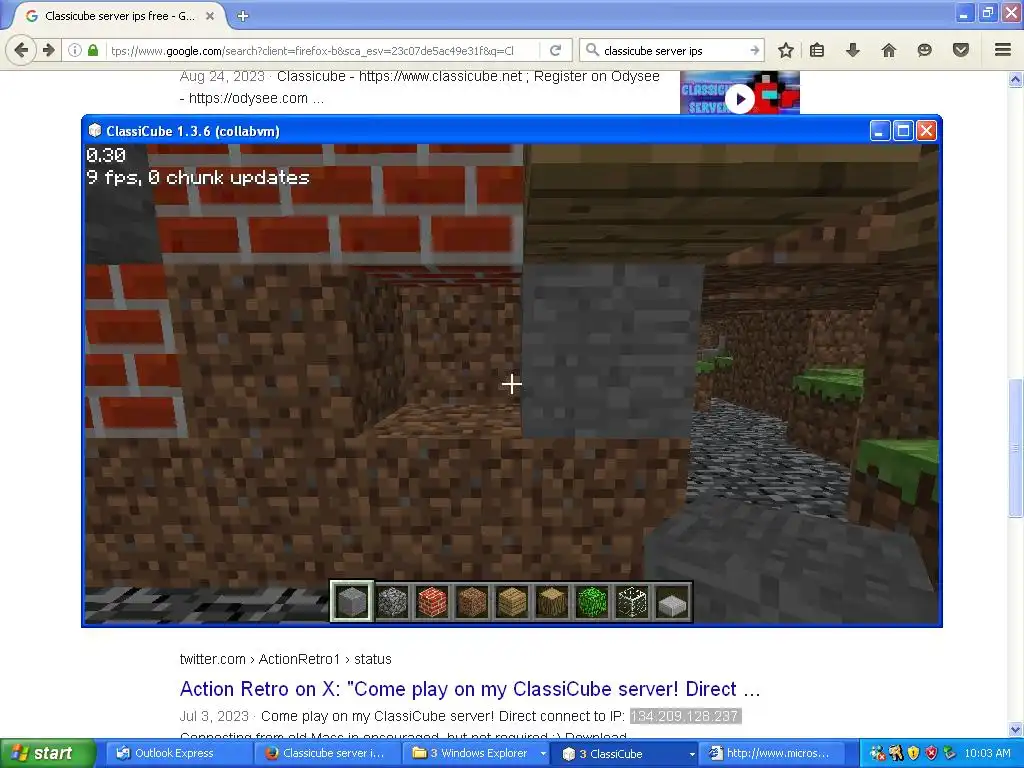Click the highlighted IP address 134.209.128.237
1024x768 pixels.
click(x=685, y=716)
